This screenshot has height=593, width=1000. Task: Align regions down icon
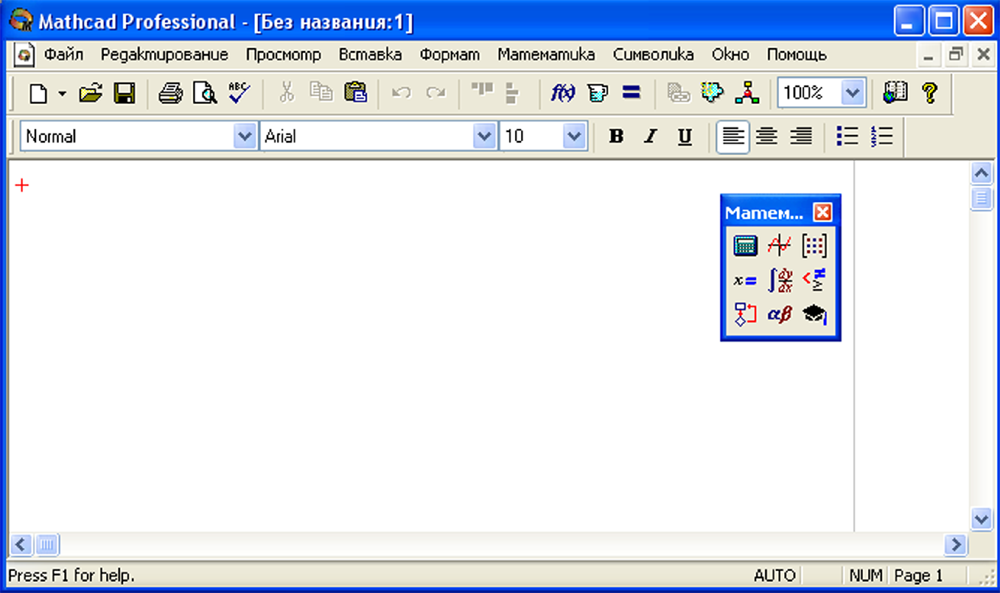coord(512,93)
